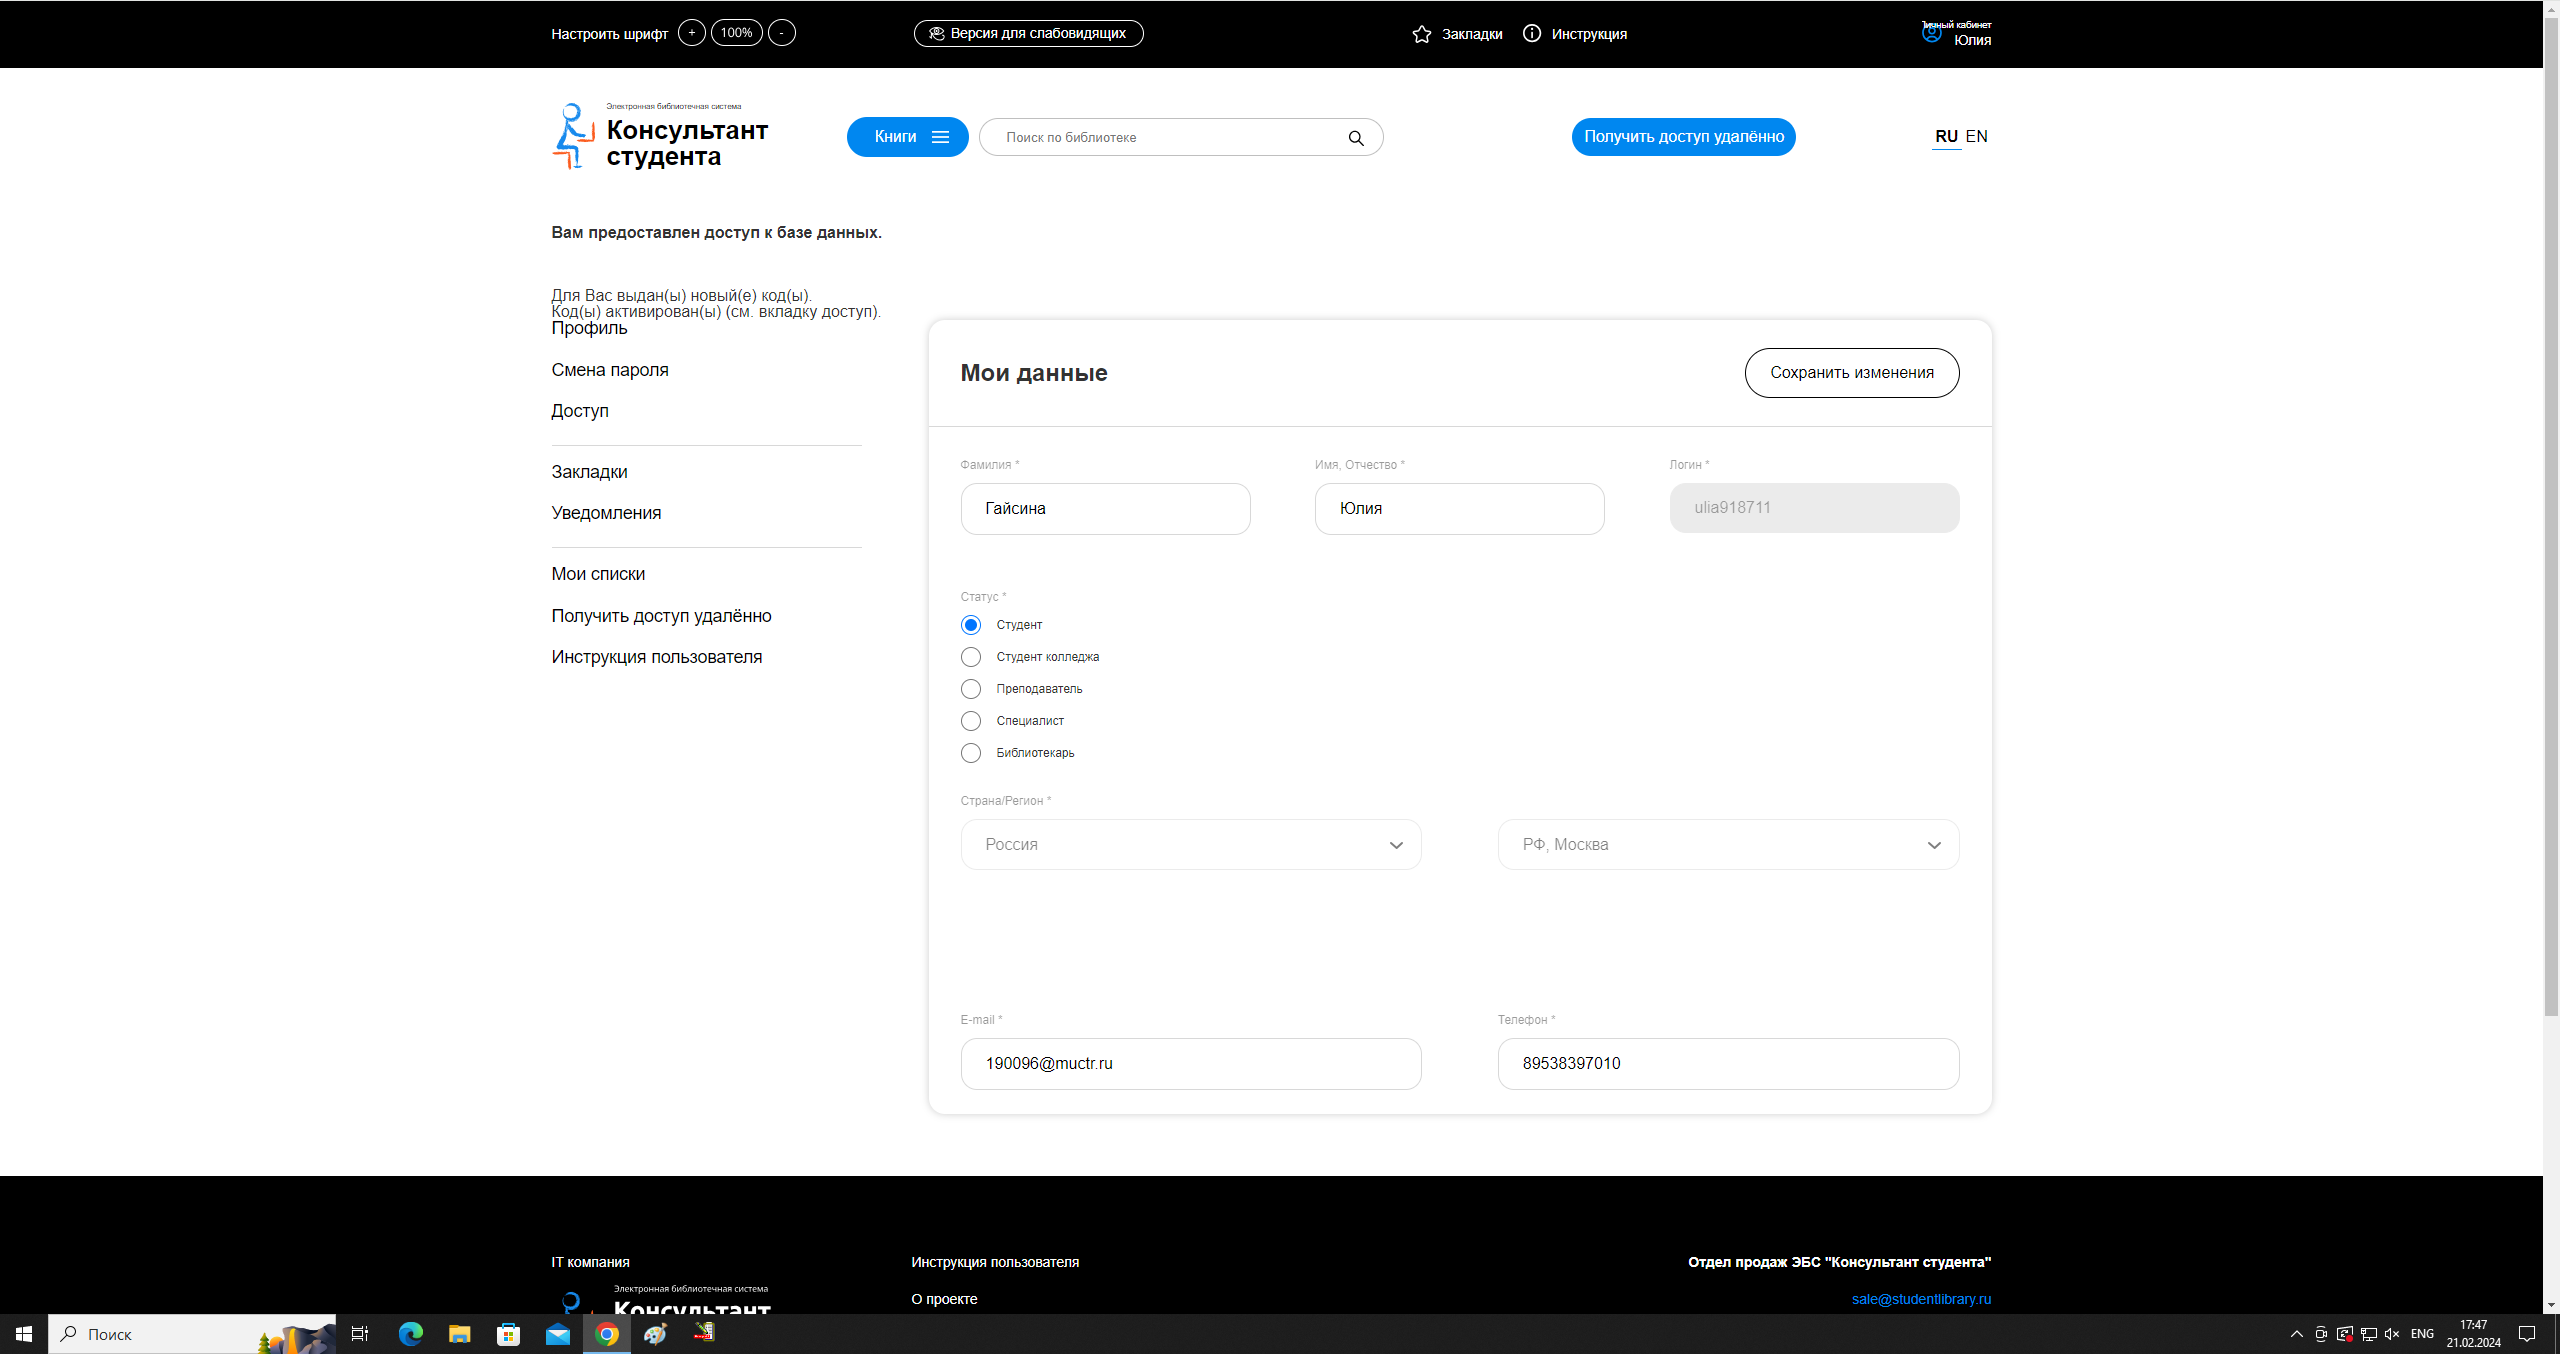2560x1354 pixels.
Task: Click the taskbar clock showing 17:47
Action: click(x=2474, y=1334)
